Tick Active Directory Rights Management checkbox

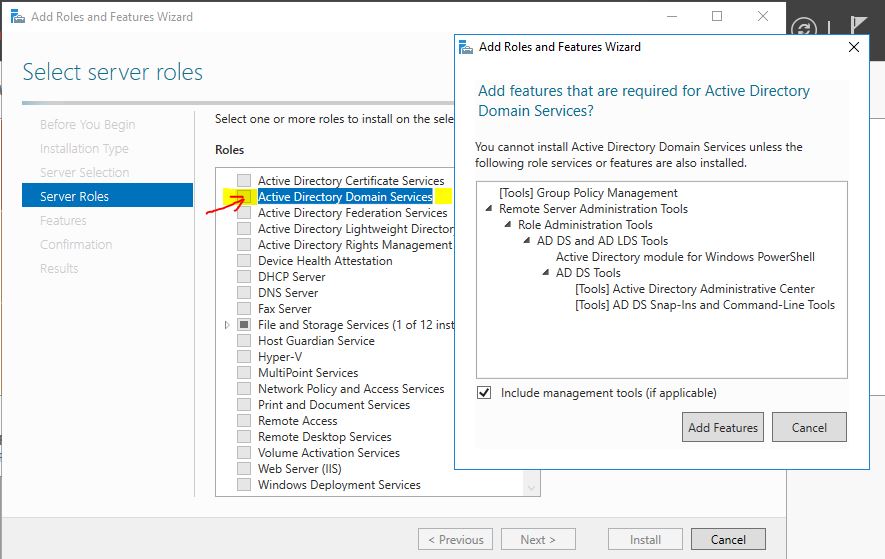coord(244,244)
